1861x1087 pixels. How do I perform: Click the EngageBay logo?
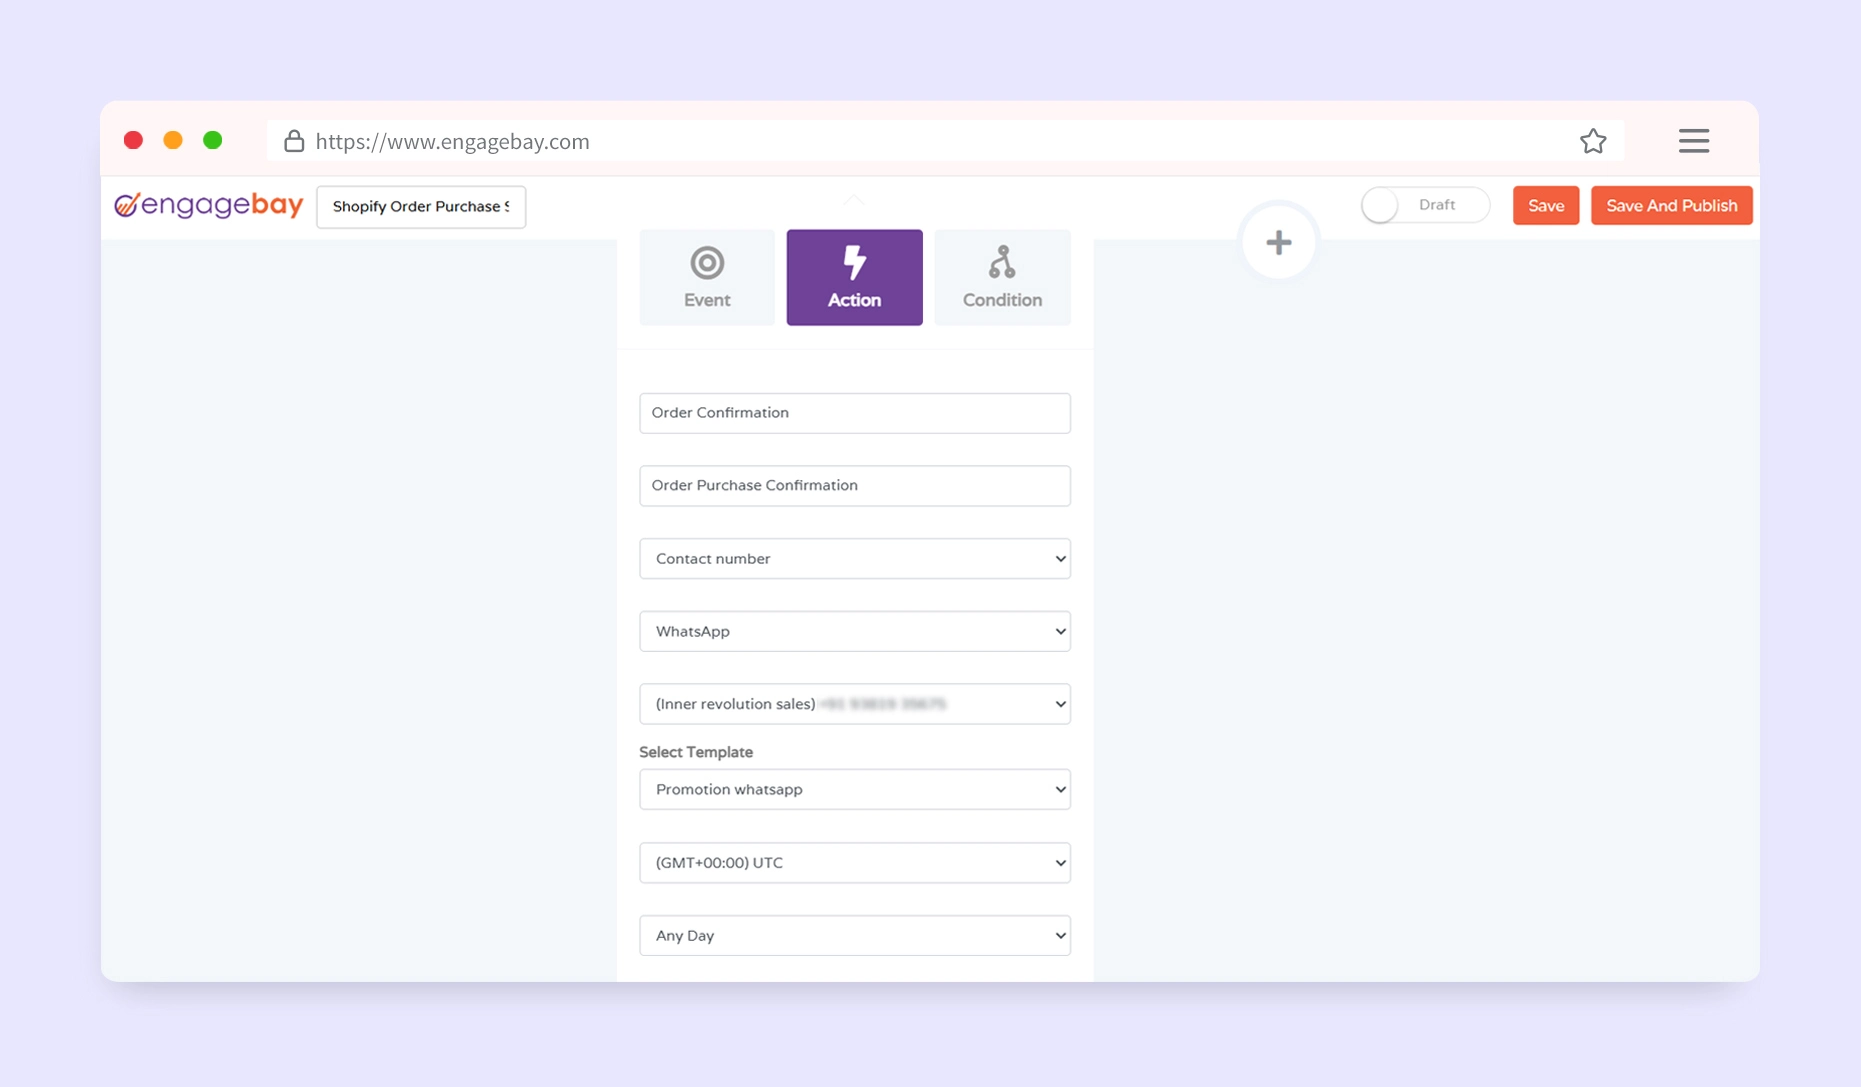pos(209,205)
